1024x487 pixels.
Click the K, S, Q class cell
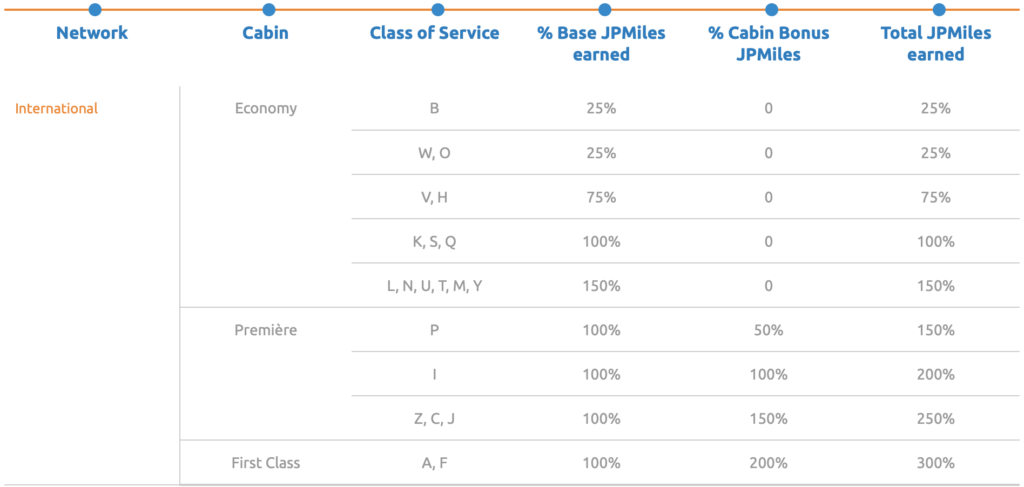coord(434,242)
